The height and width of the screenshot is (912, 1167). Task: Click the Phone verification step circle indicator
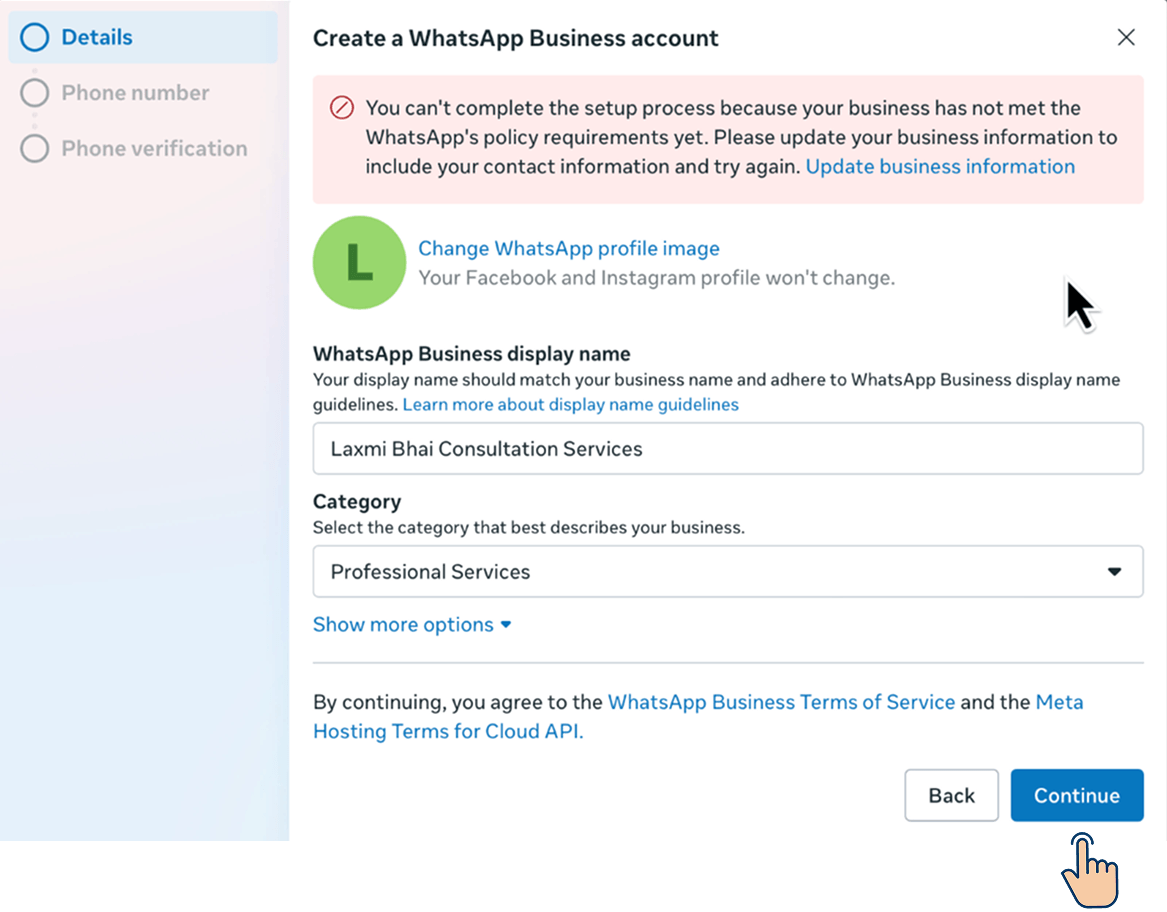(x=35, y=149)
